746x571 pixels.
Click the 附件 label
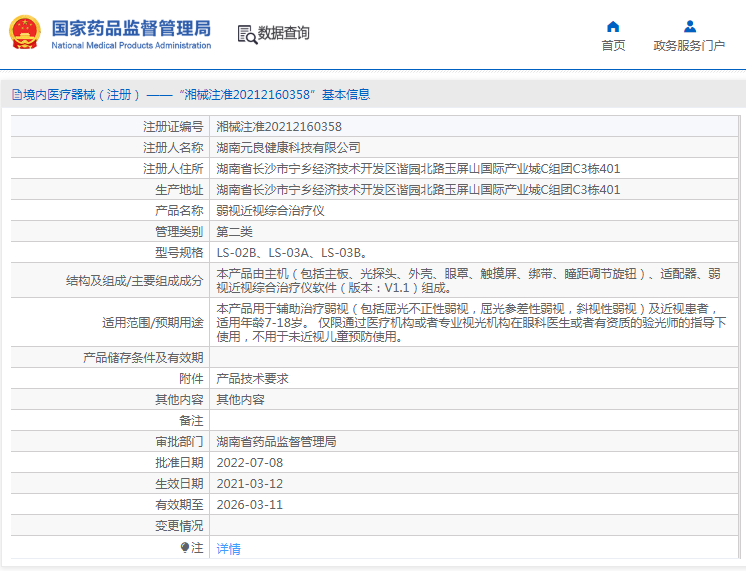[x=191, y=378]
